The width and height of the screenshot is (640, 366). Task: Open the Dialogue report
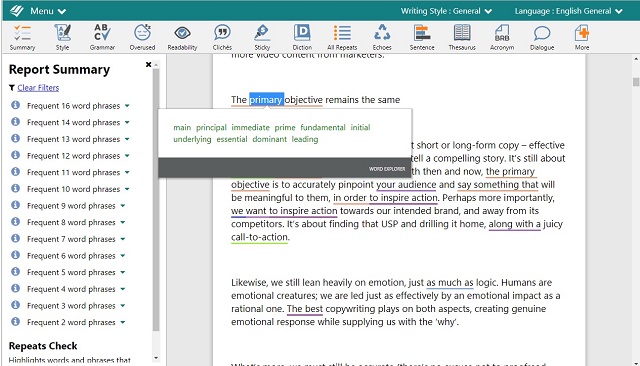542,37
